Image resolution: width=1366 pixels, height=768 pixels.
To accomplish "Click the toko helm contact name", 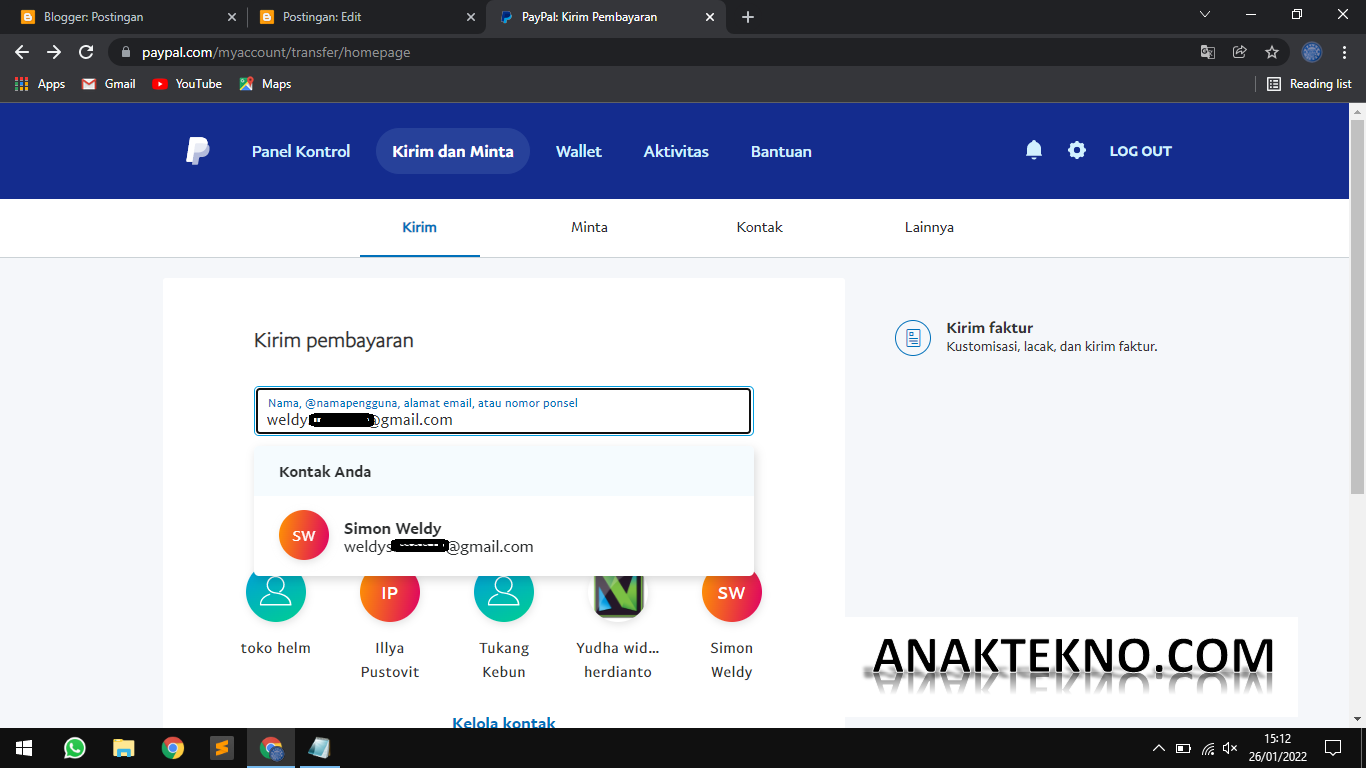I will [276, 648].
